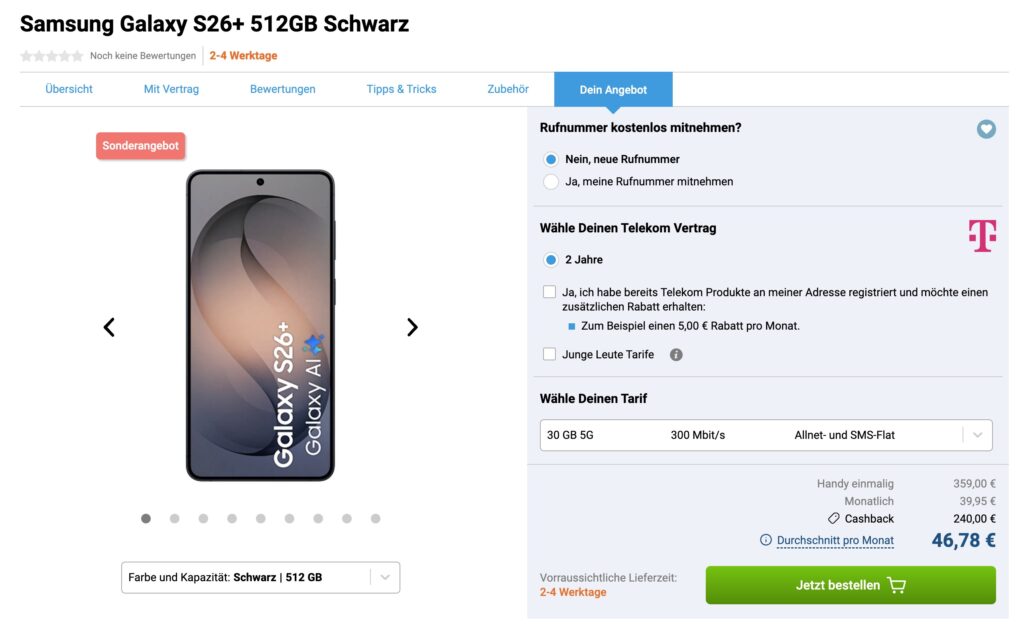This screenshot has height=629, width=1024.
Task: Click the info icon beside Junge Leute Tarife
Action: [x=676, y=355]
